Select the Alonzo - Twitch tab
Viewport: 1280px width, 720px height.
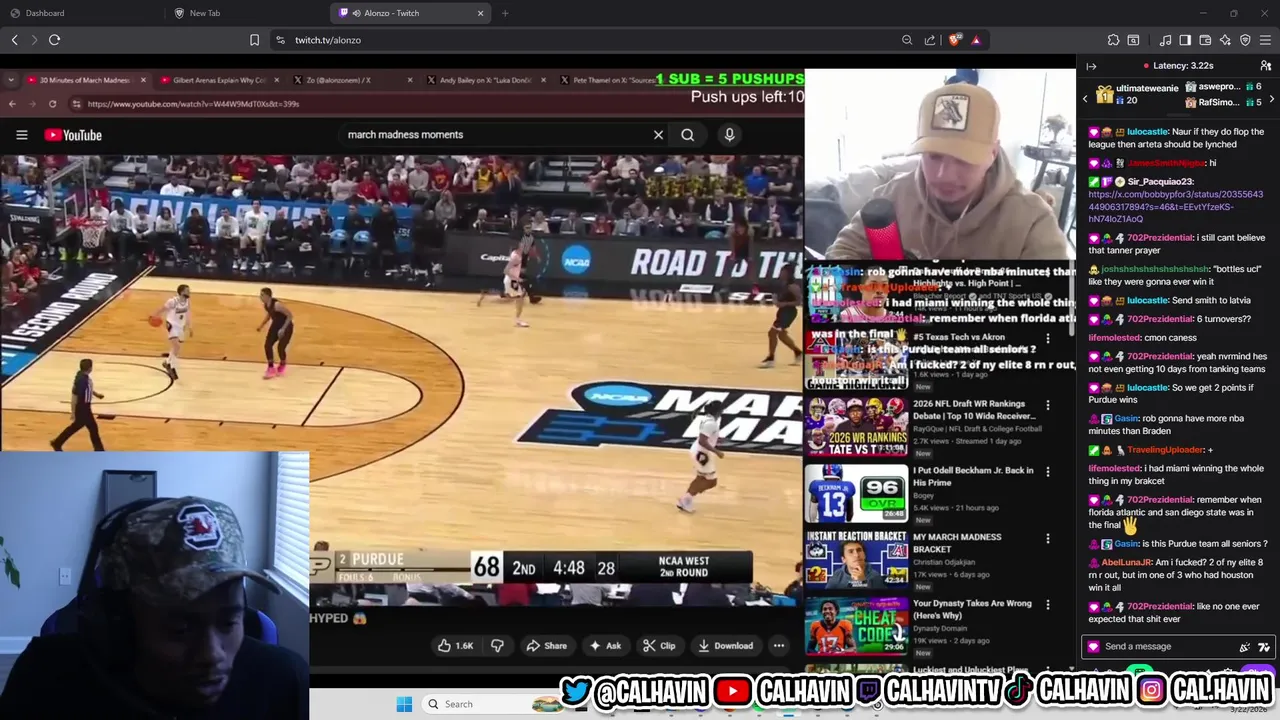tap(410, 13)
